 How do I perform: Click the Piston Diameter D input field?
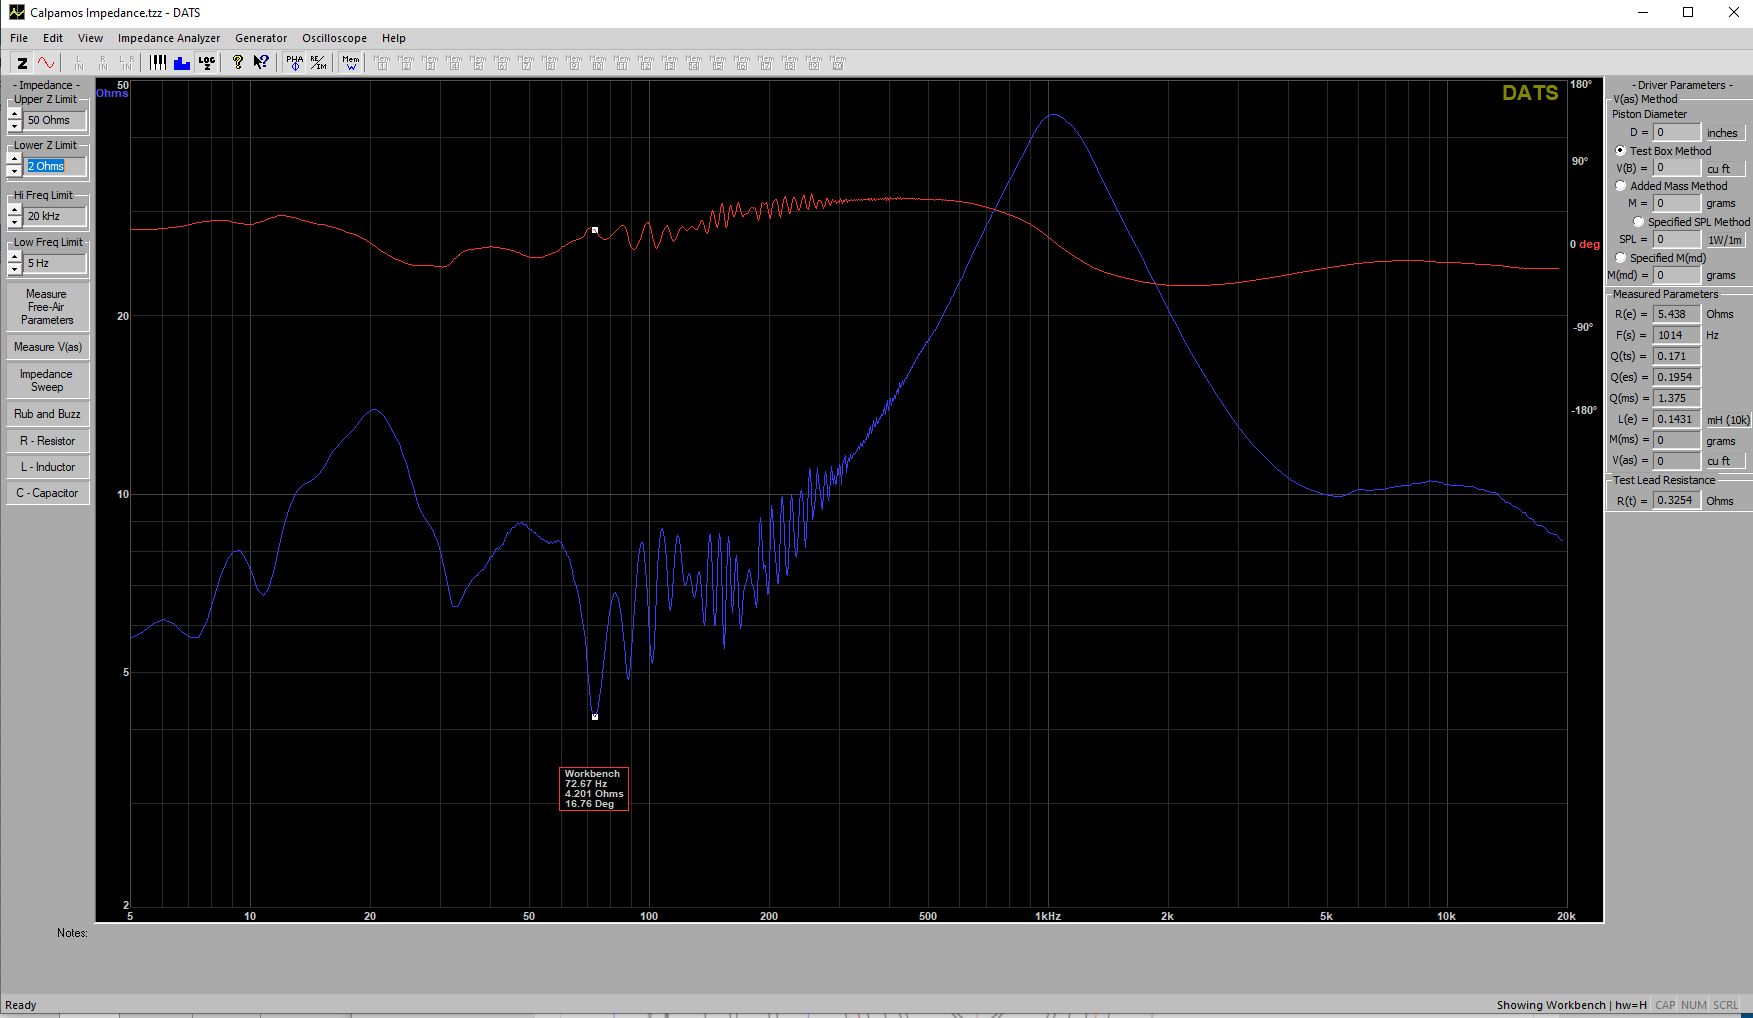pyautogui.click(x=1676, y=132)
